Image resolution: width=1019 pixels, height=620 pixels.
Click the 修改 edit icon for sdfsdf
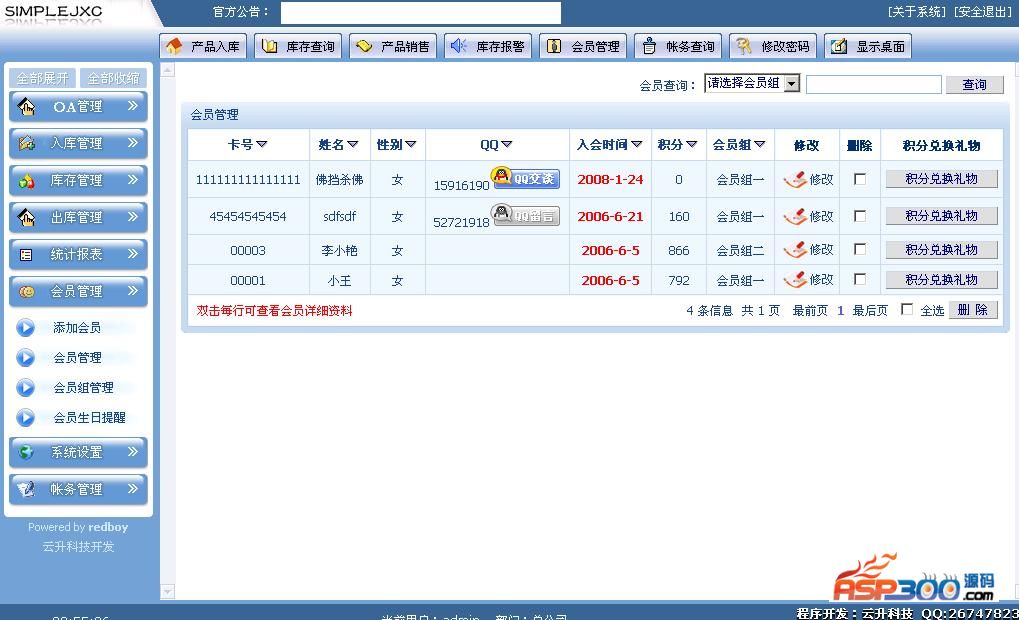[x=795, y=216]
